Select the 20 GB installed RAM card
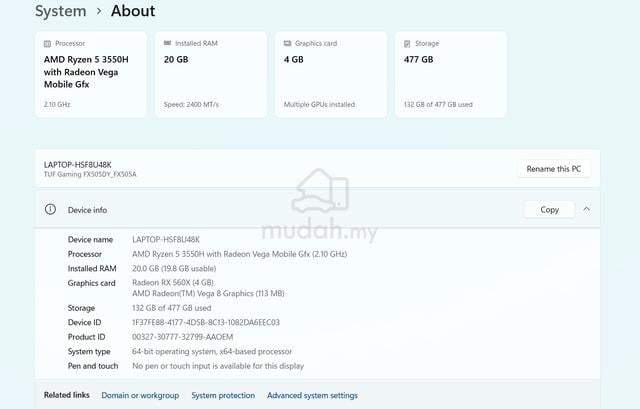 (x=211, y=74)
